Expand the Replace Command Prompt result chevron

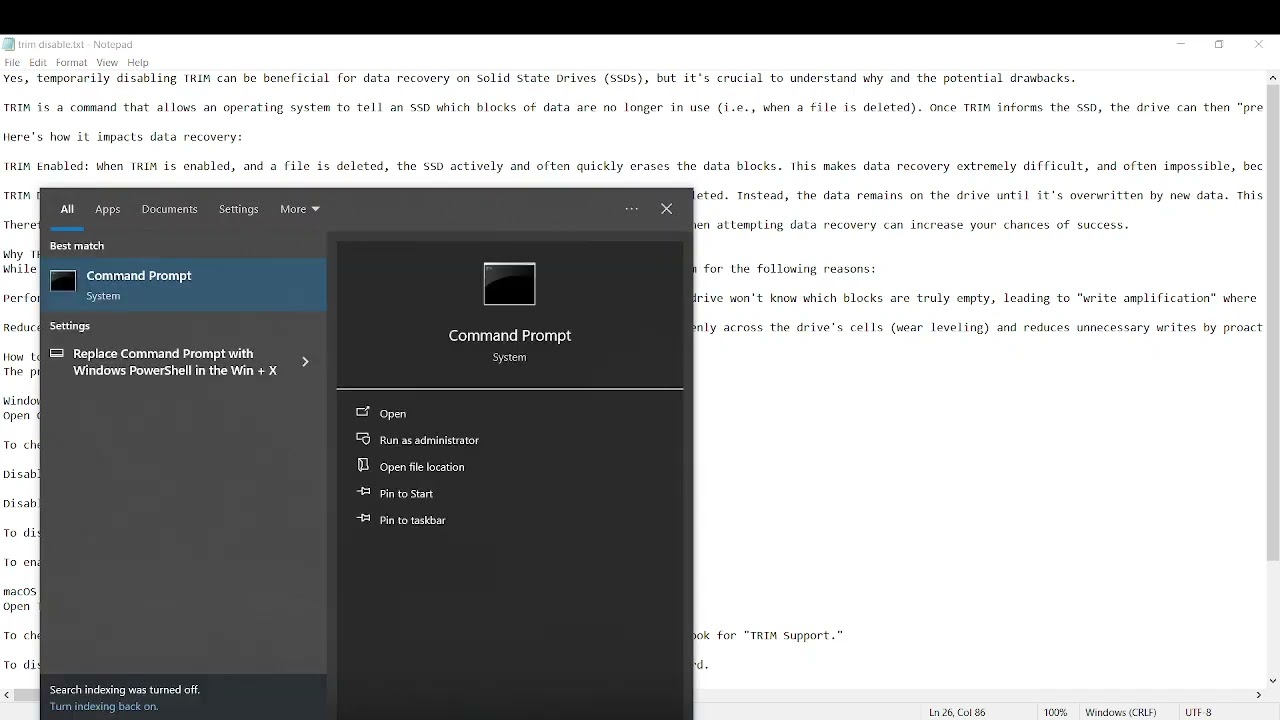coord(305,362)
